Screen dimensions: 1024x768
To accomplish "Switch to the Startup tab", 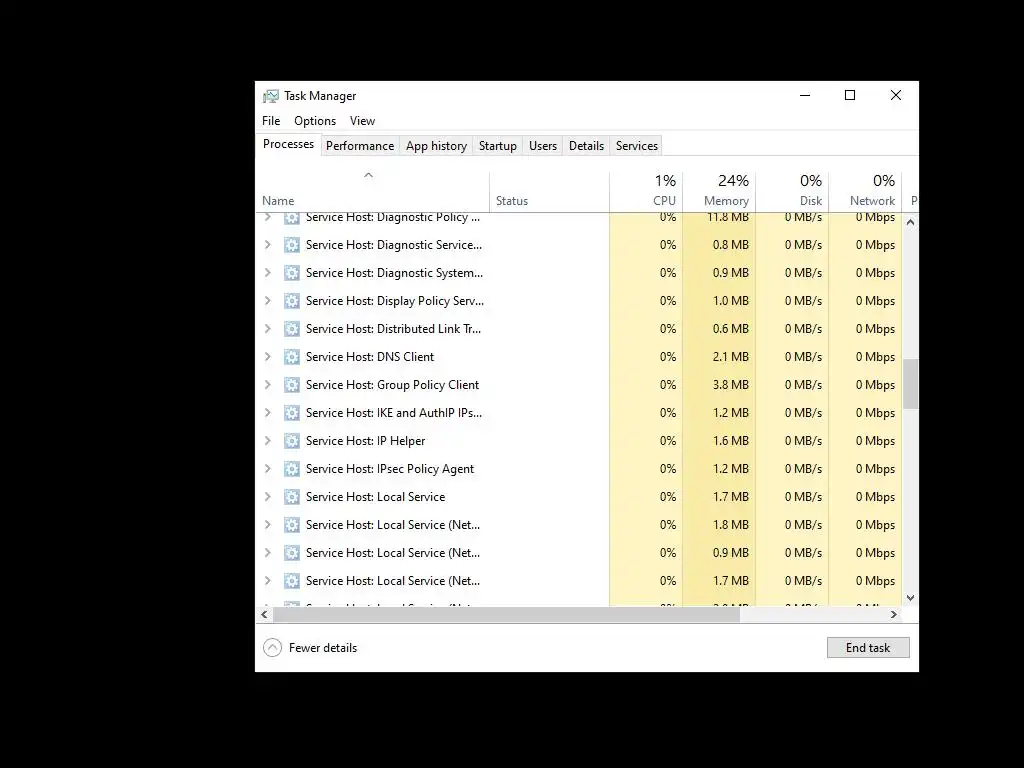I will click(498, 146).
